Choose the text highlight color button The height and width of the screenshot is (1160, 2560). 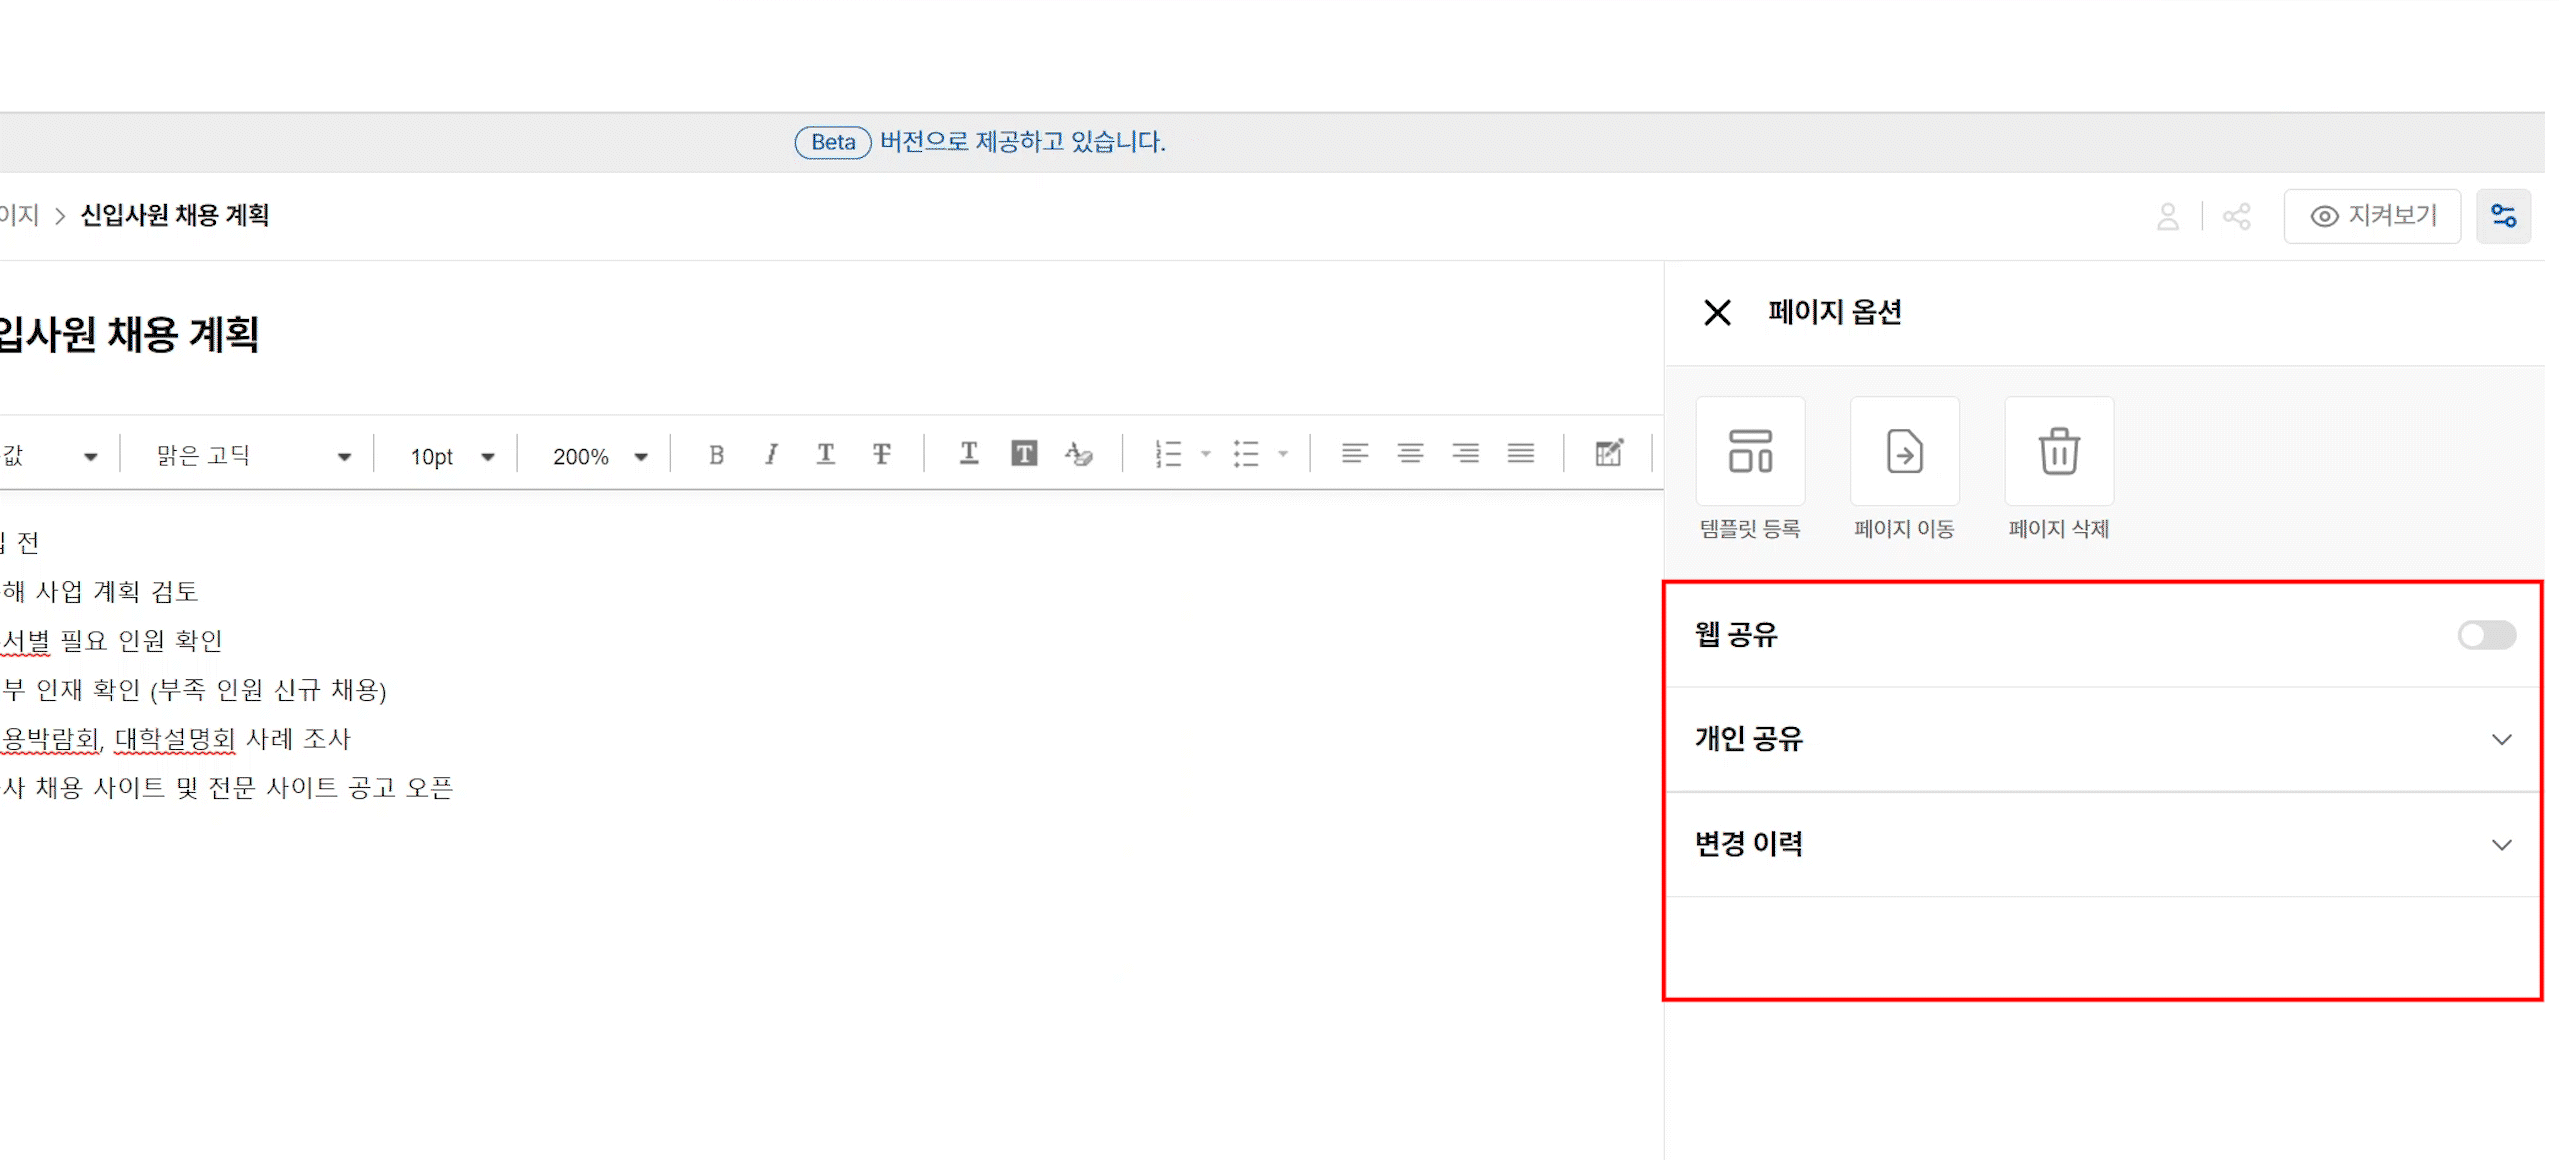(1023, 454)
